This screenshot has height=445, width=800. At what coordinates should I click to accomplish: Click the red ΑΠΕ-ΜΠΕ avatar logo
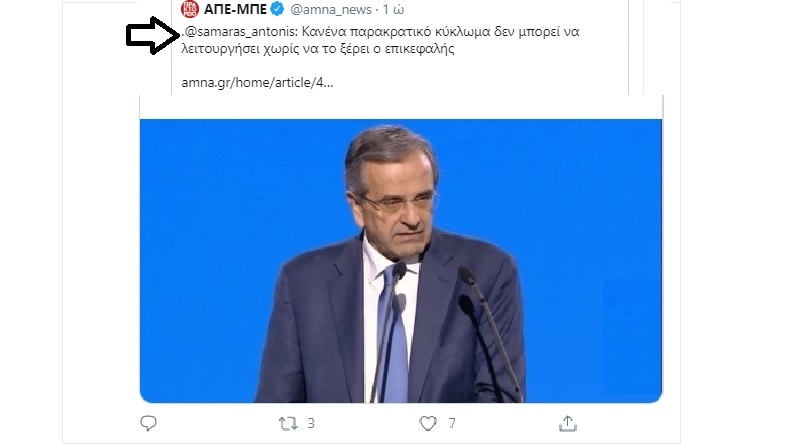coord(190,9)
